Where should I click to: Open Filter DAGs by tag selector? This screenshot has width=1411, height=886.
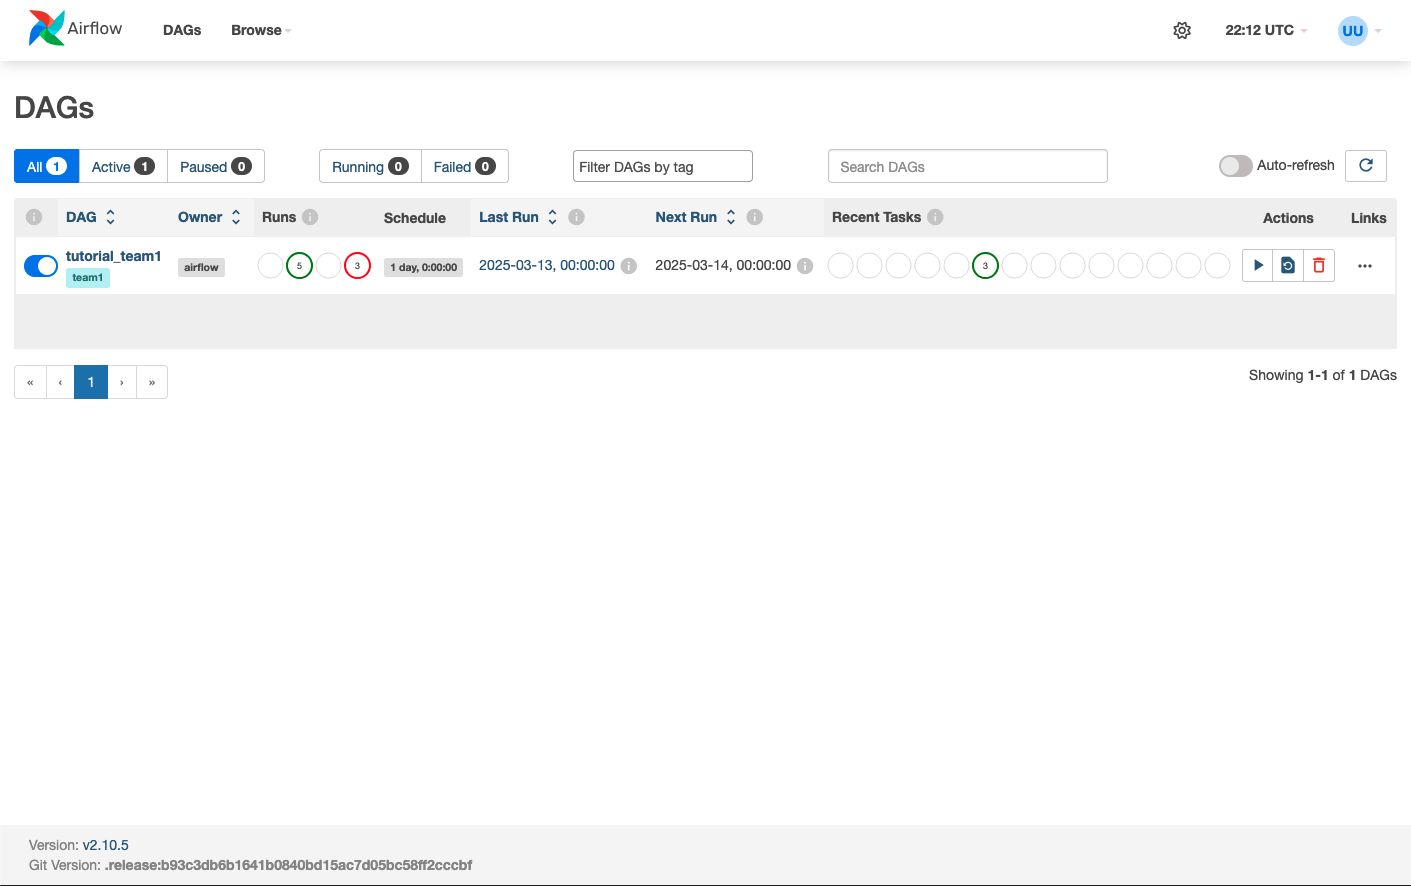[662, 166]
